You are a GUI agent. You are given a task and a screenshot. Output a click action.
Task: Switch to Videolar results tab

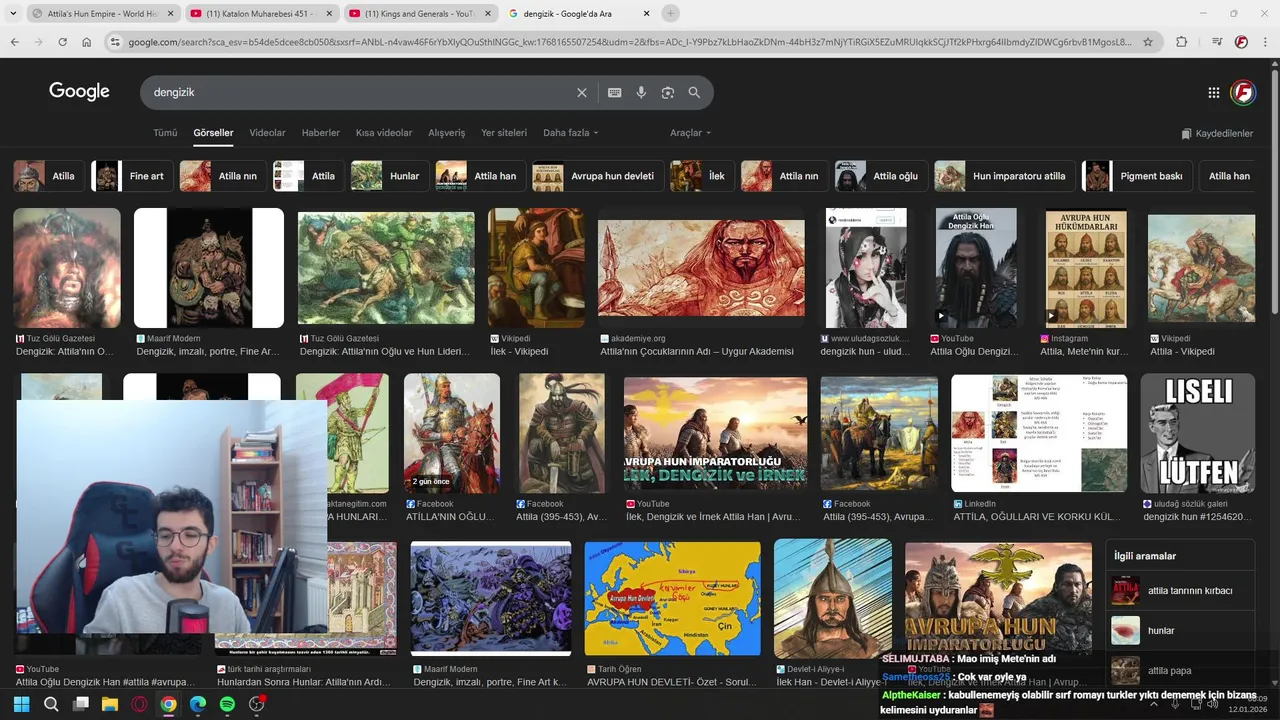(x=267, y=133)
